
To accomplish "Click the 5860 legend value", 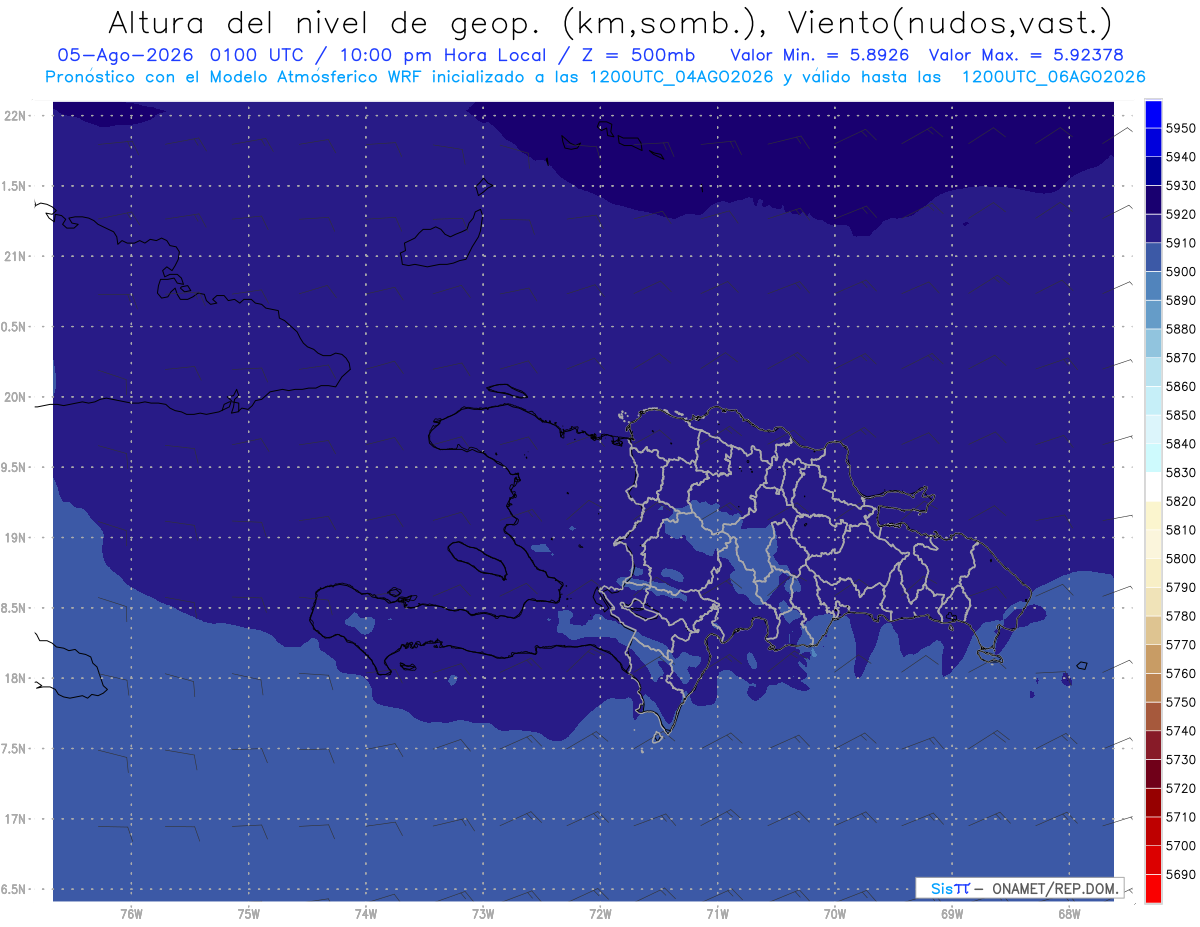I will pyautogui.click(x=1180, y=386).
